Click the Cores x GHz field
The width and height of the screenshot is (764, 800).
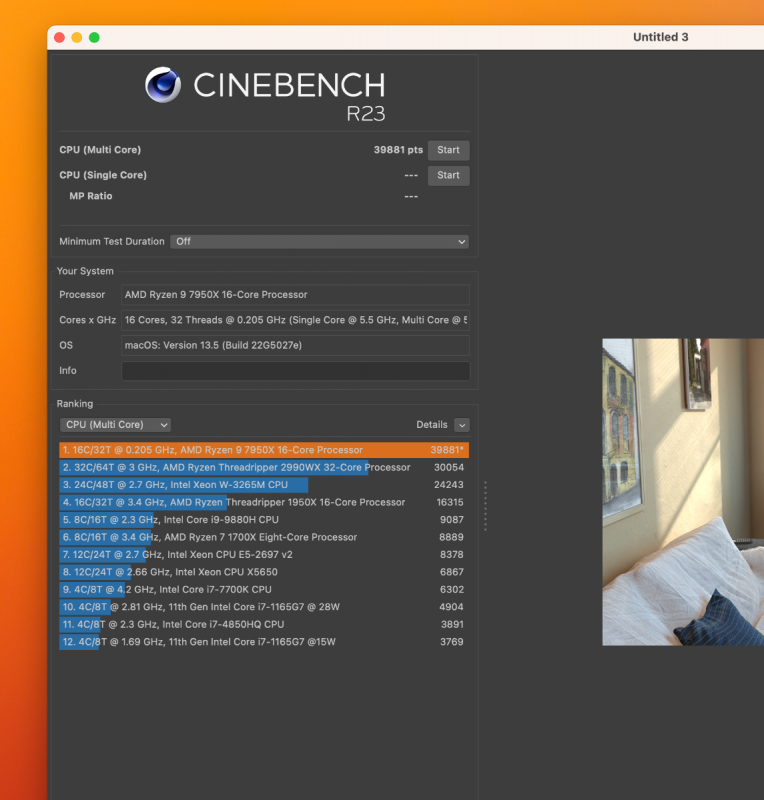(295, 320)
